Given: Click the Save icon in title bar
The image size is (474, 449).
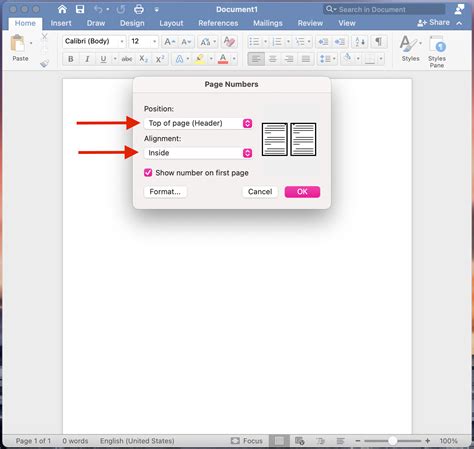Looking at the screenshot, I should pos(80,9).
